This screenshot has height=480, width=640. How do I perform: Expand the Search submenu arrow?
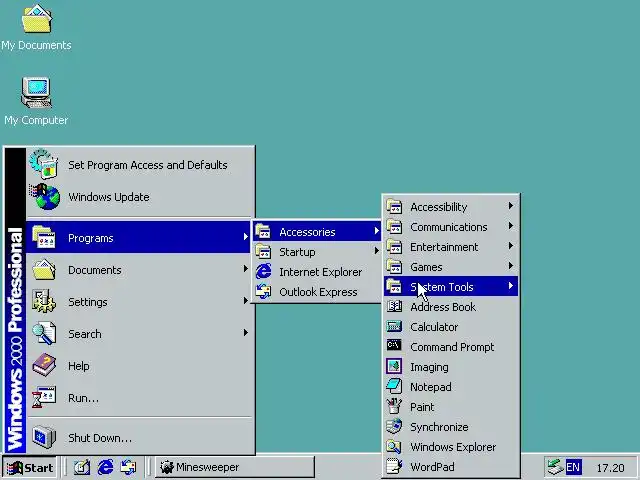(245, 333)
